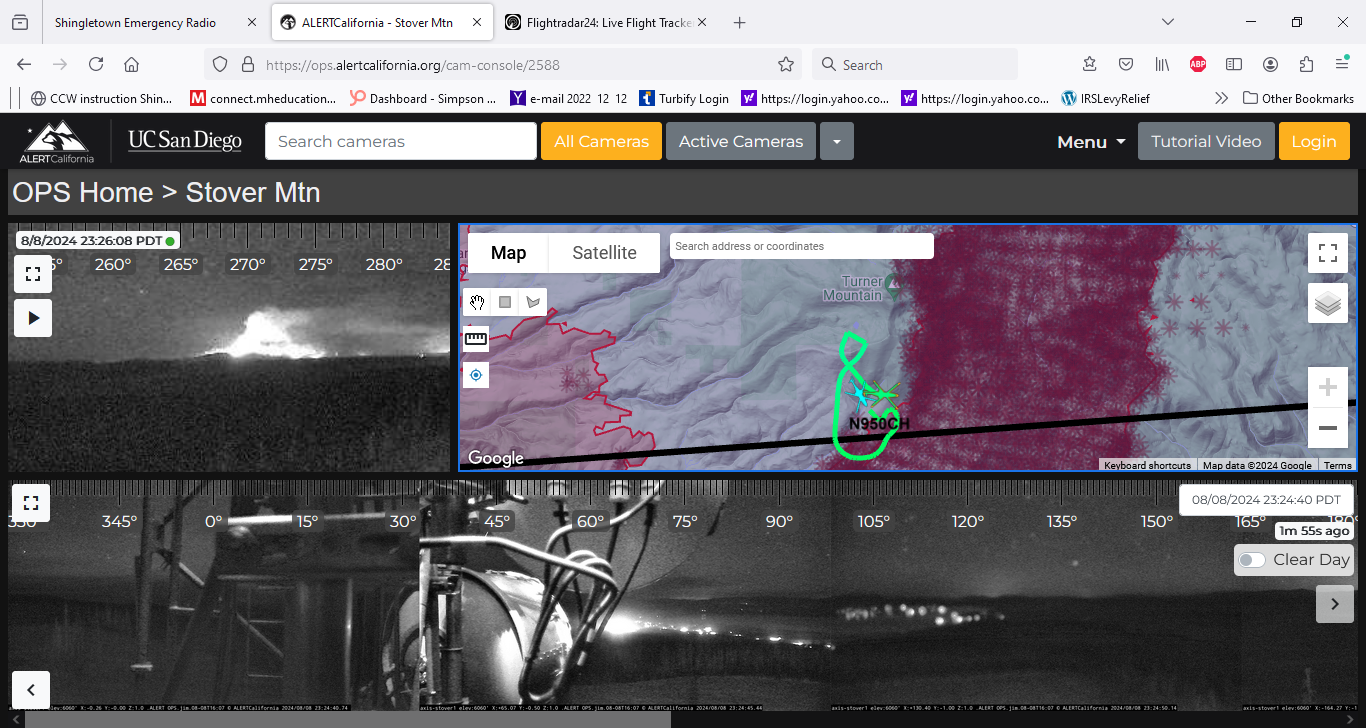
Task: Make the Stover Mtn camera feed fullscreen
Action: coord(32,274)
